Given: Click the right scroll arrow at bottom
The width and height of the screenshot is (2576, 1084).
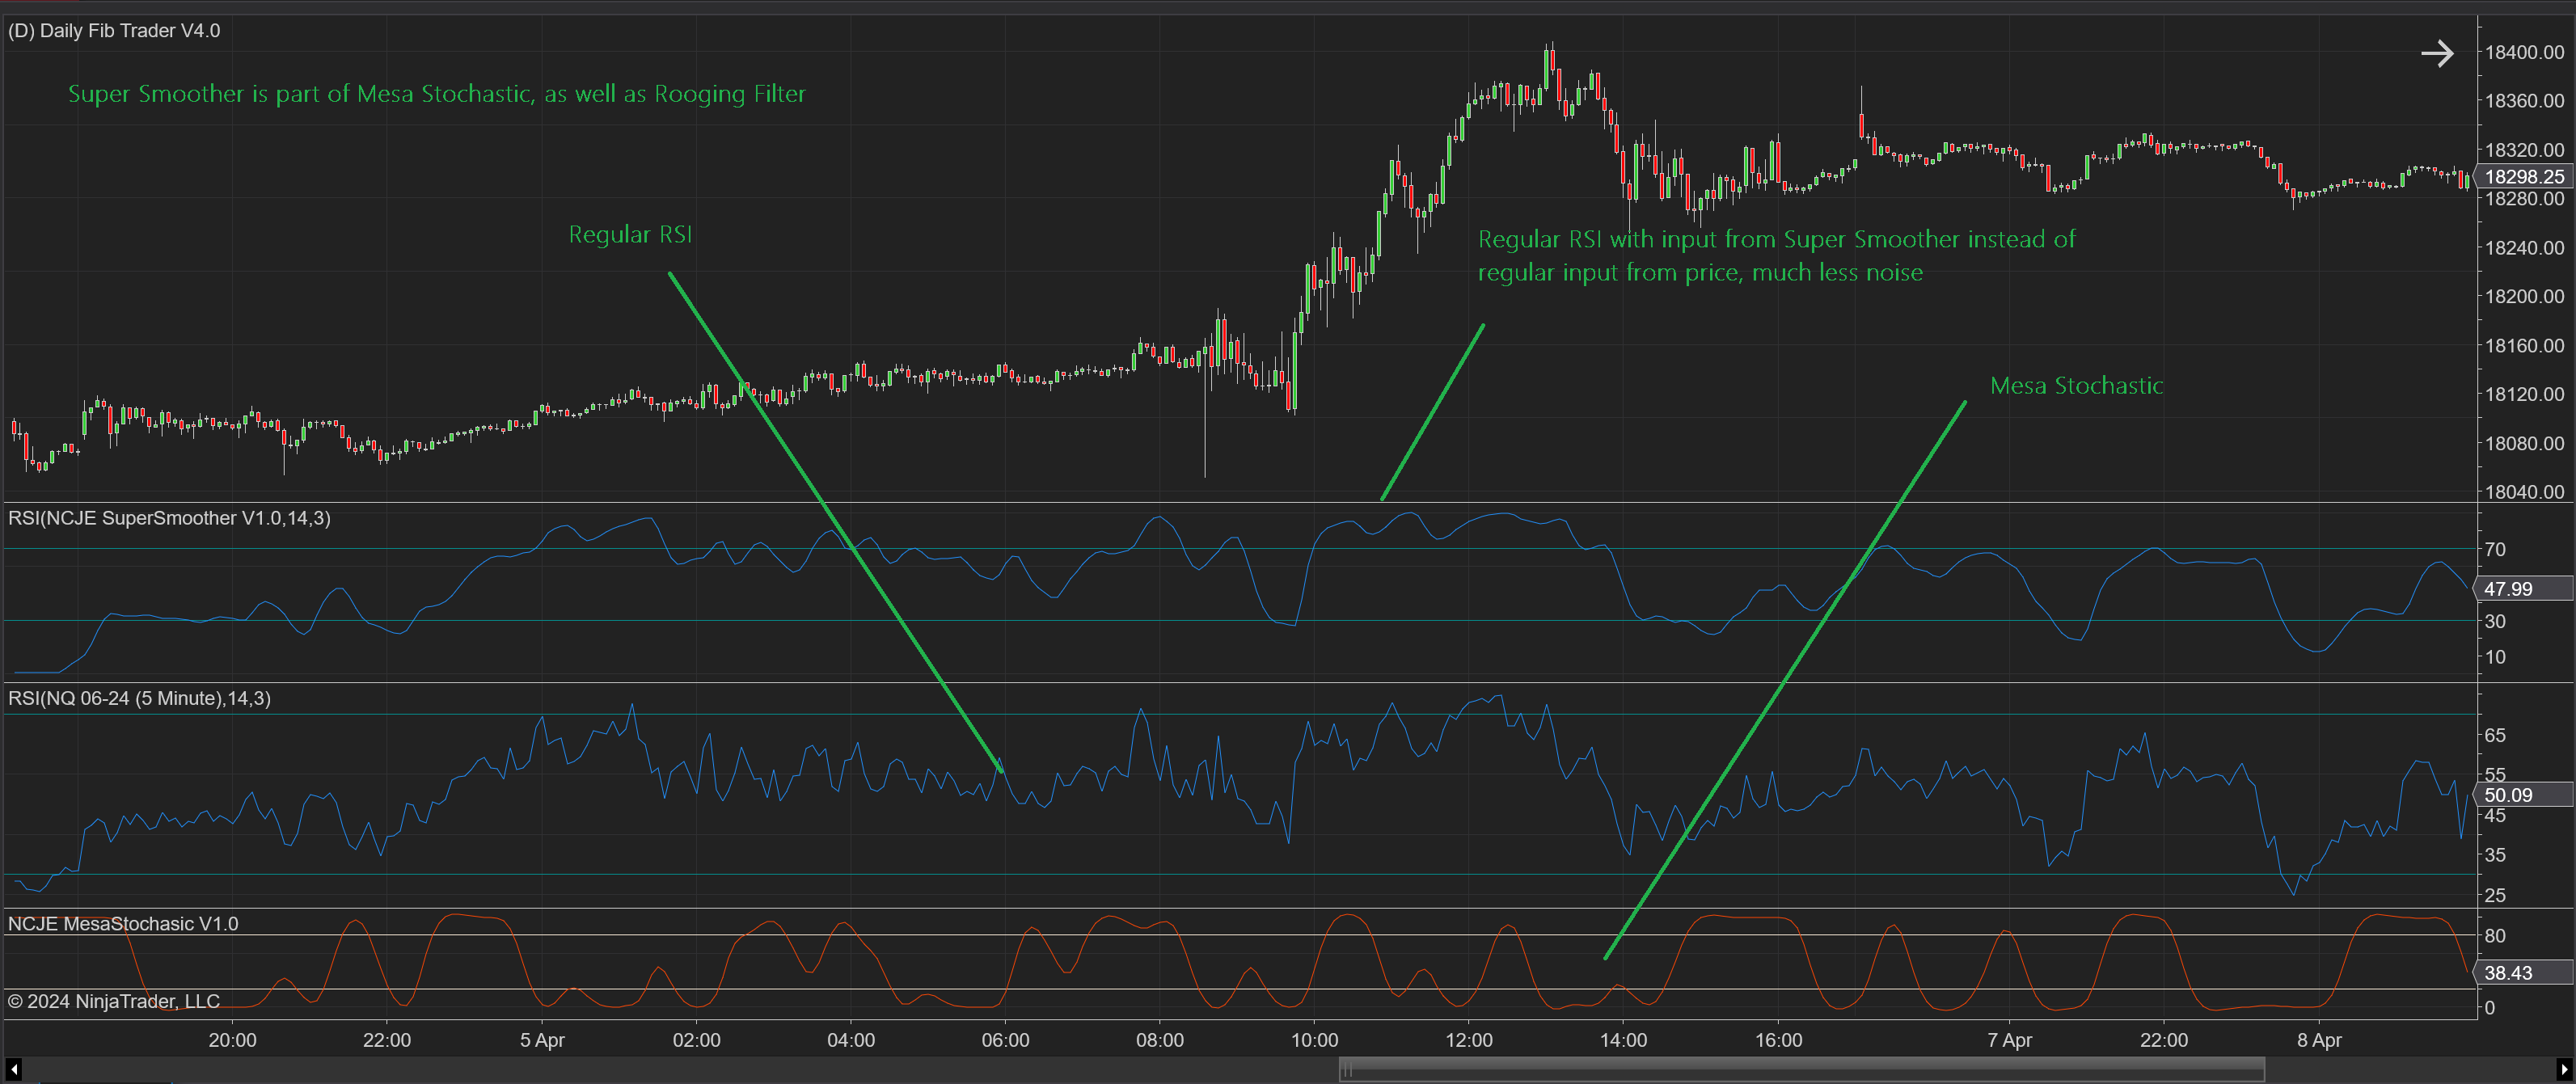Looking at the screenshot, I should click(x=2563, y=1070).
